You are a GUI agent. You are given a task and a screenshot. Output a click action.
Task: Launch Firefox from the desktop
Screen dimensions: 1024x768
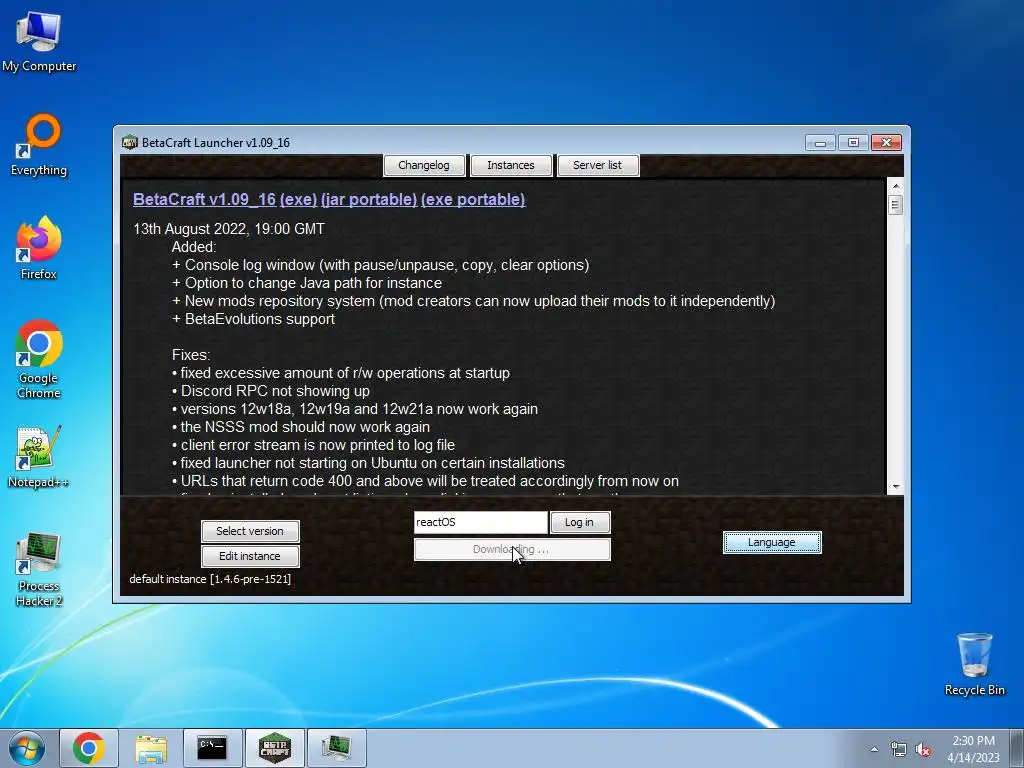39,248
